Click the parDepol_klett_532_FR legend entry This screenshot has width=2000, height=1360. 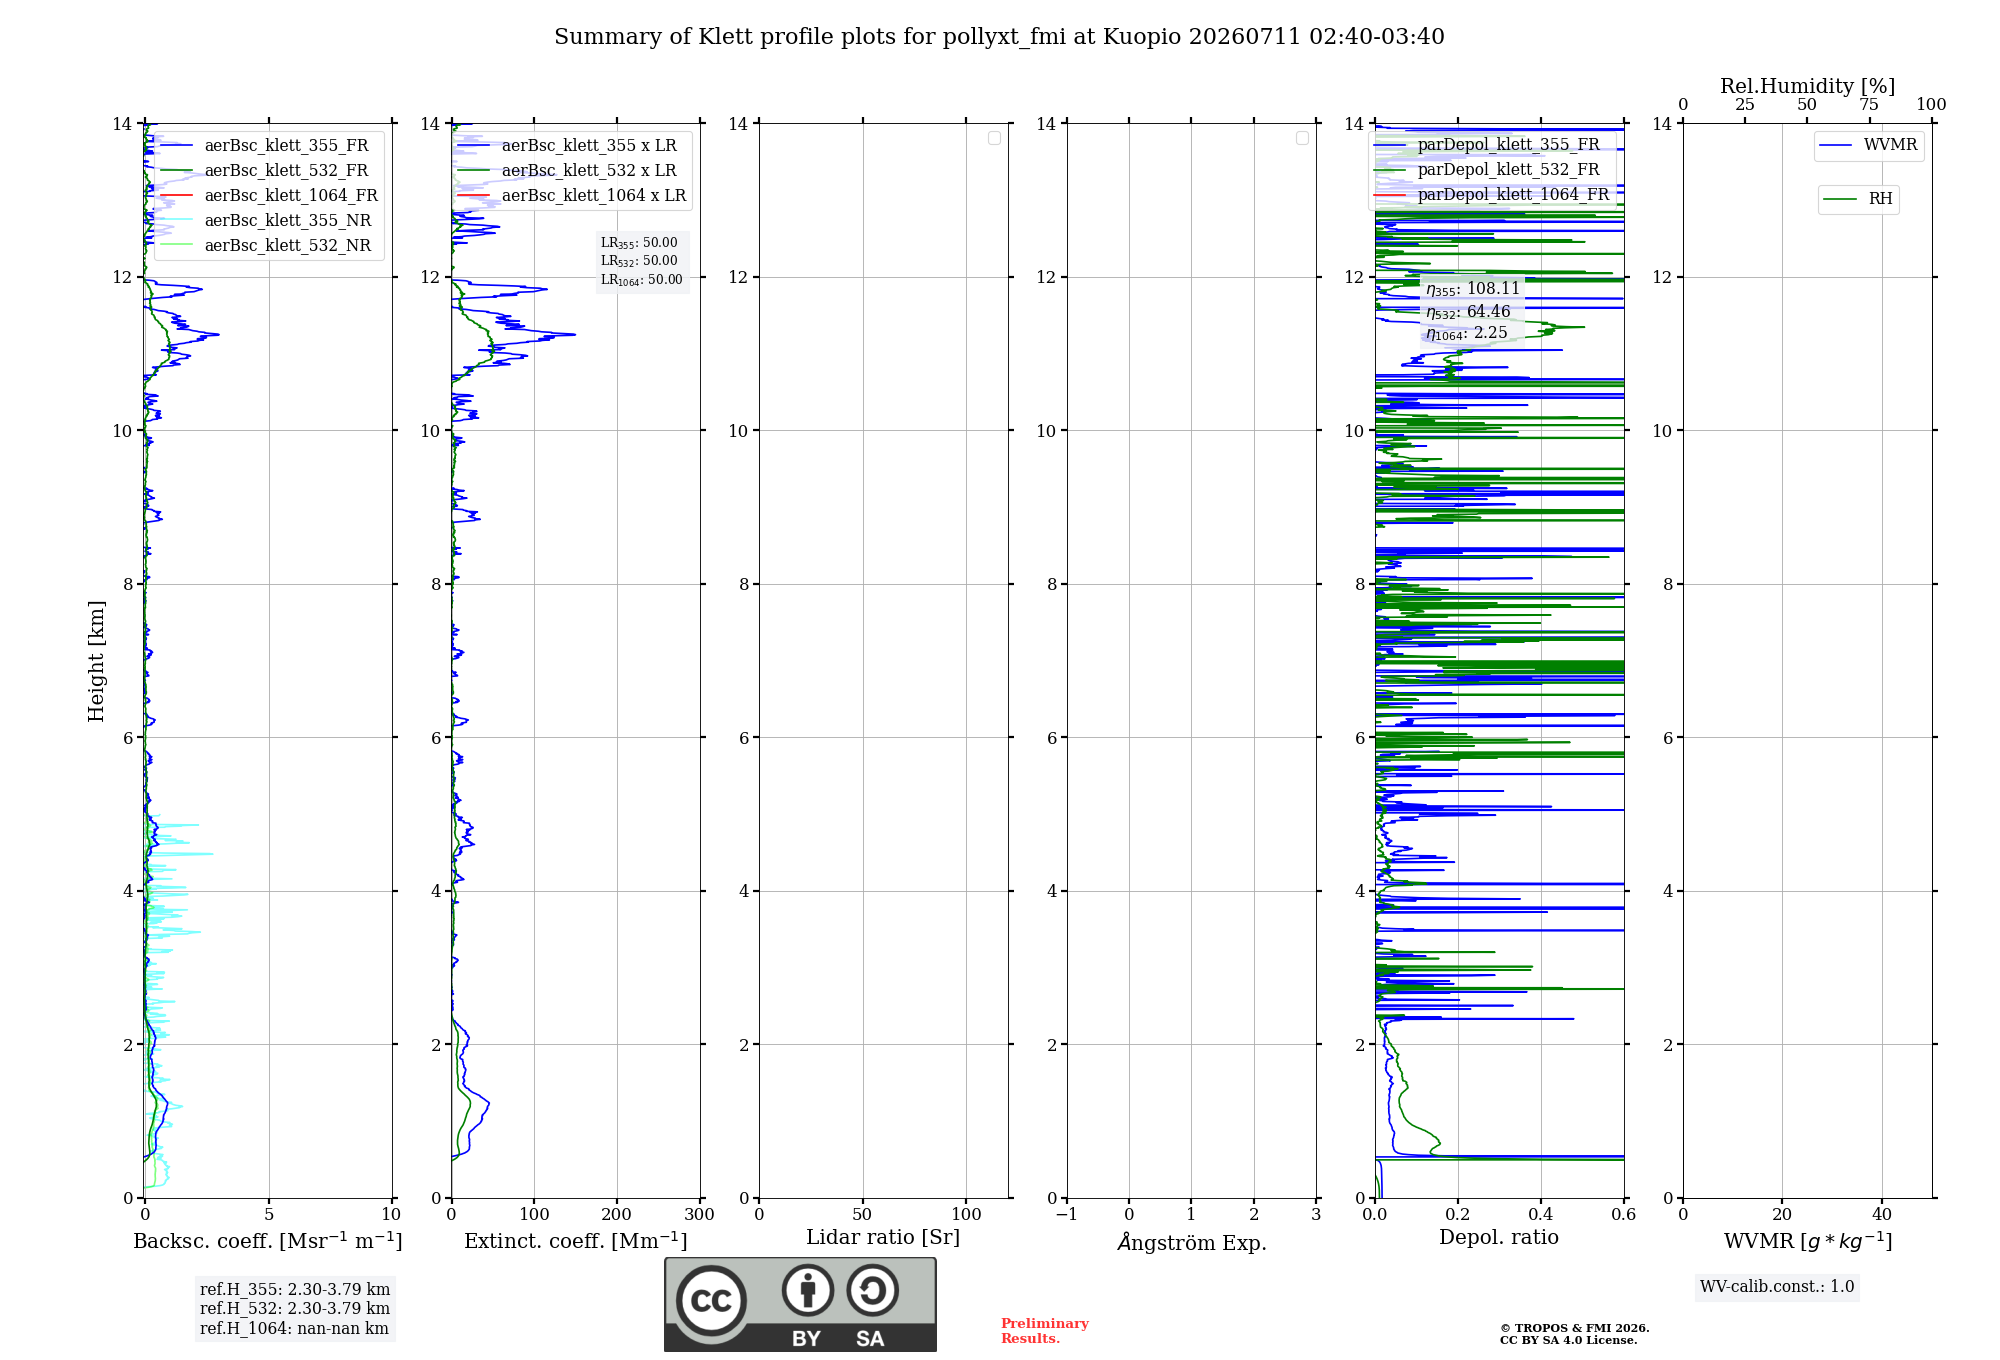pos(1488,169)
